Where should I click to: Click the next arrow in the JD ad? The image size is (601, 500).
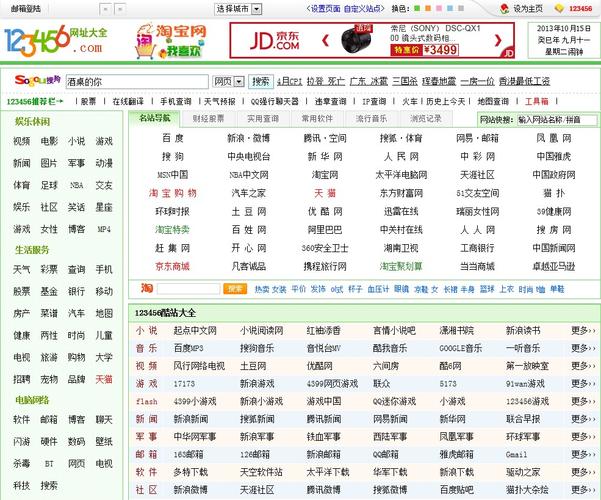(498, 40)
